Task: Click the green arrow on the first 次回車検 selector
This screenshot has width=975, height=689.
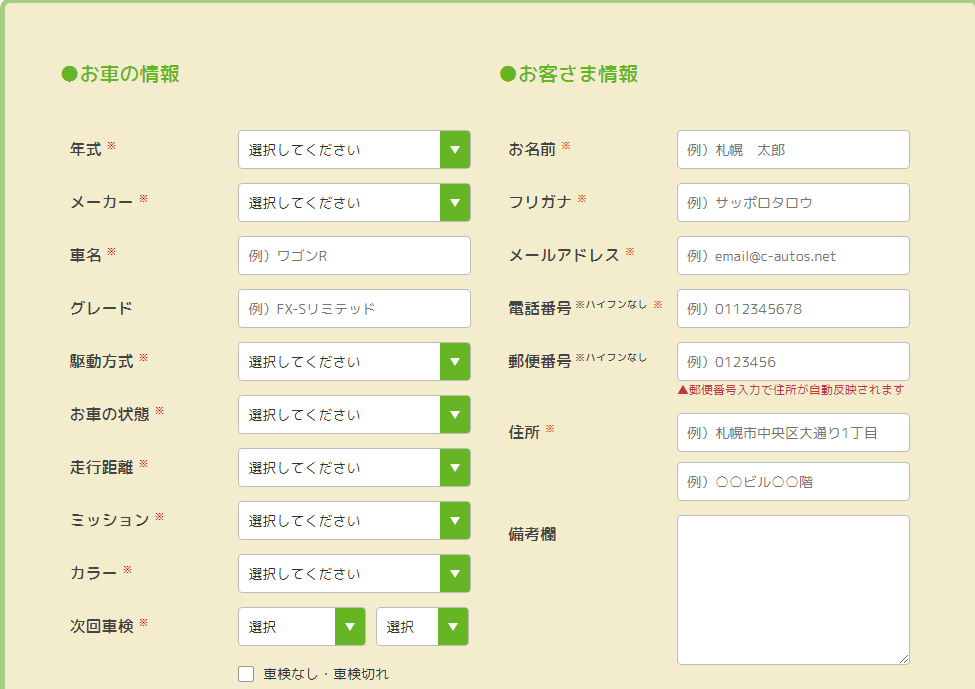Action: [x=350, y=626]
